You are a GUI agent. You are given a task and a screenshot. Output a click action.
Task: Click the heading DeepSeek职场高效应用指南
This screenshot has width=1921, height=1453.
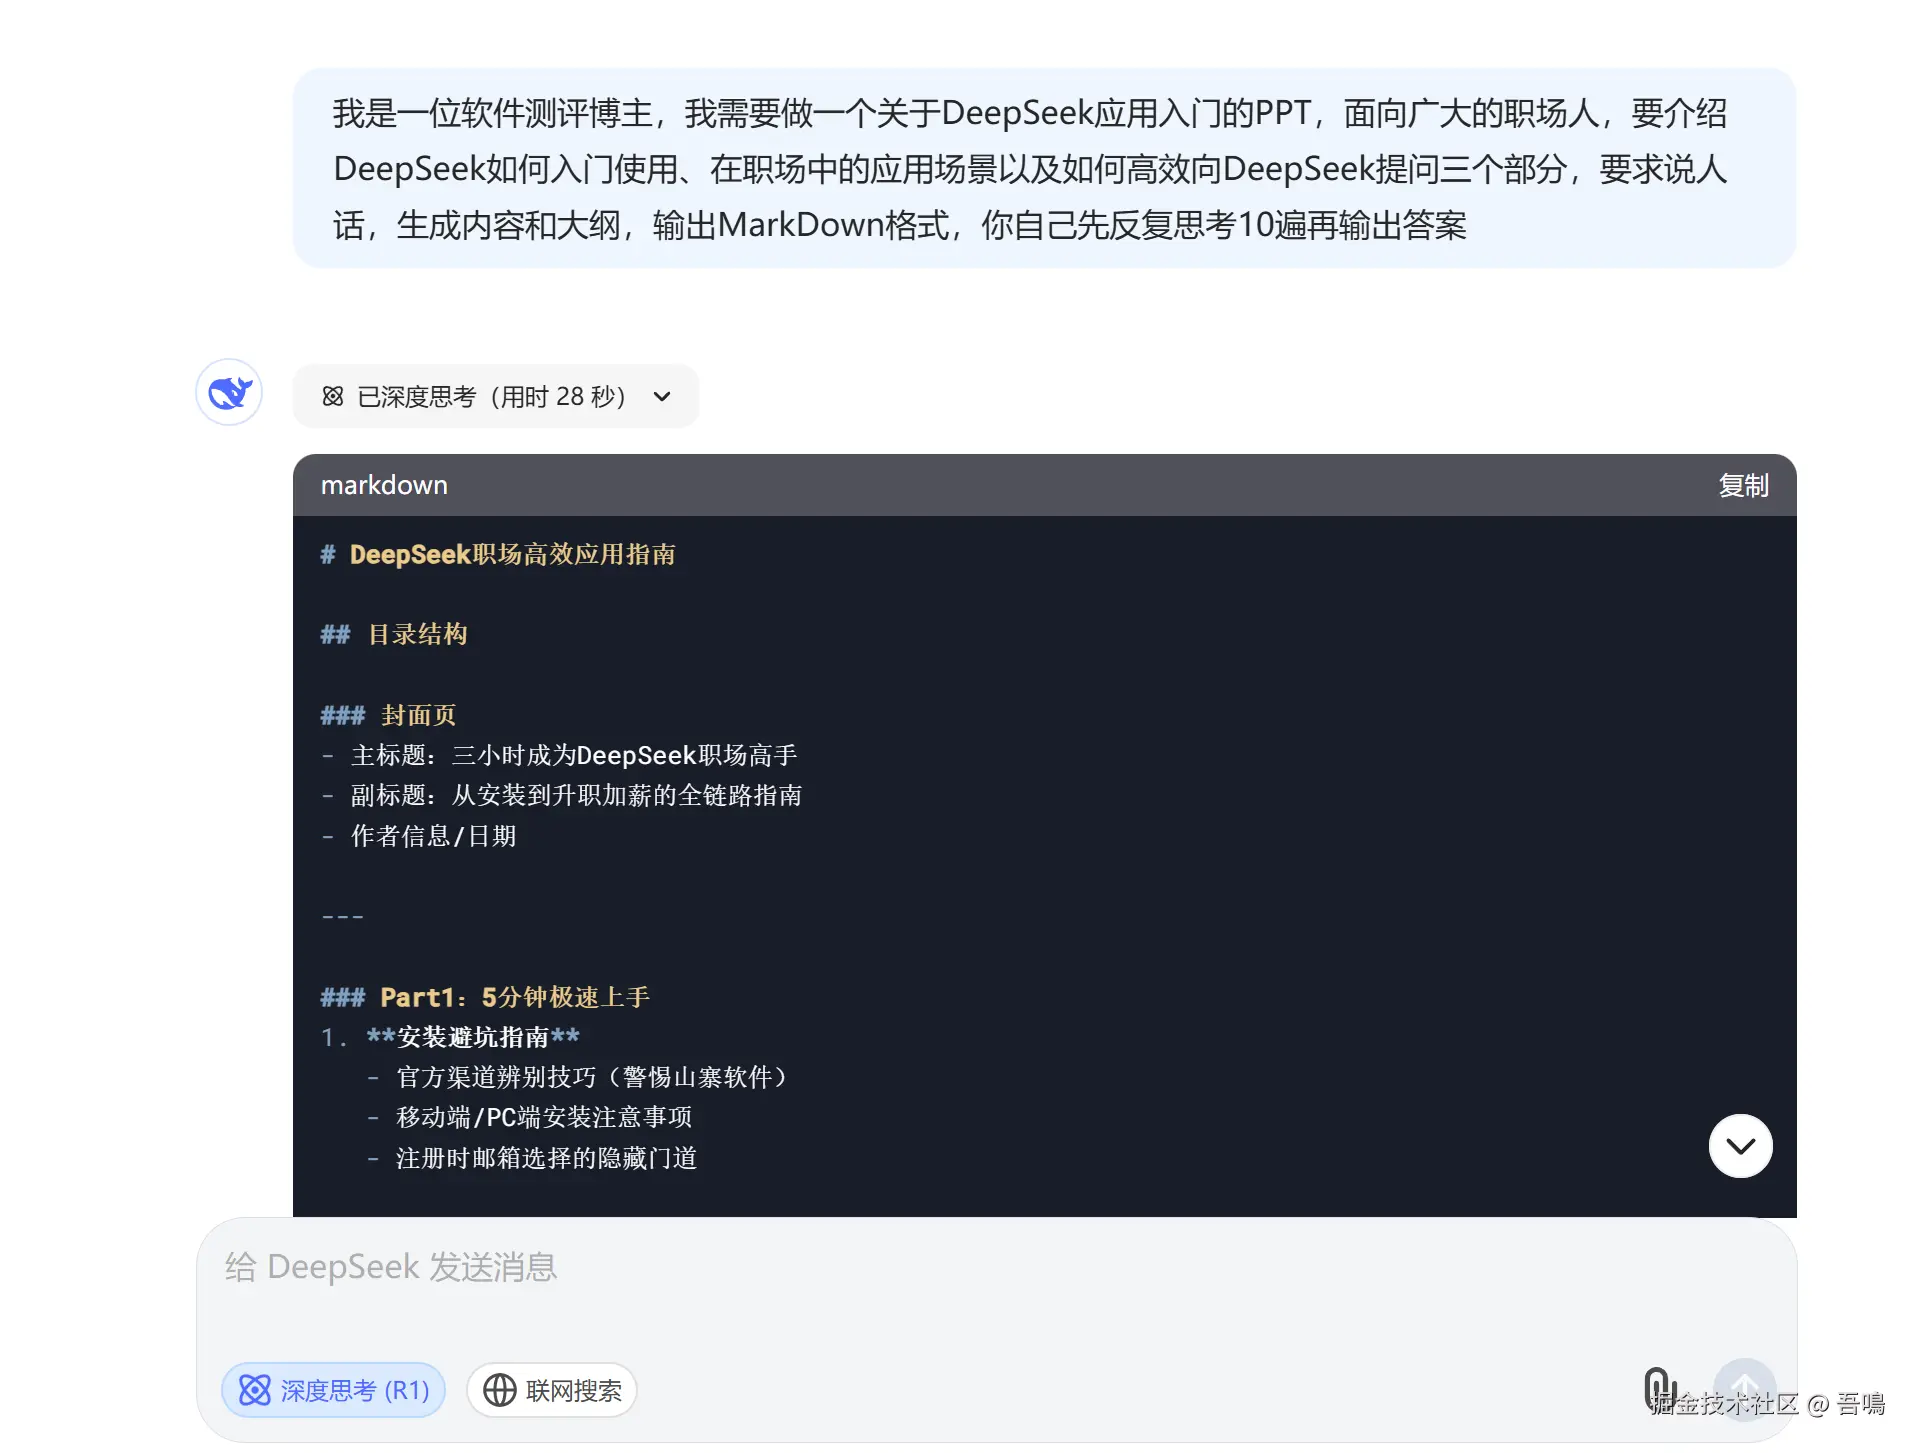pos(512,555)
